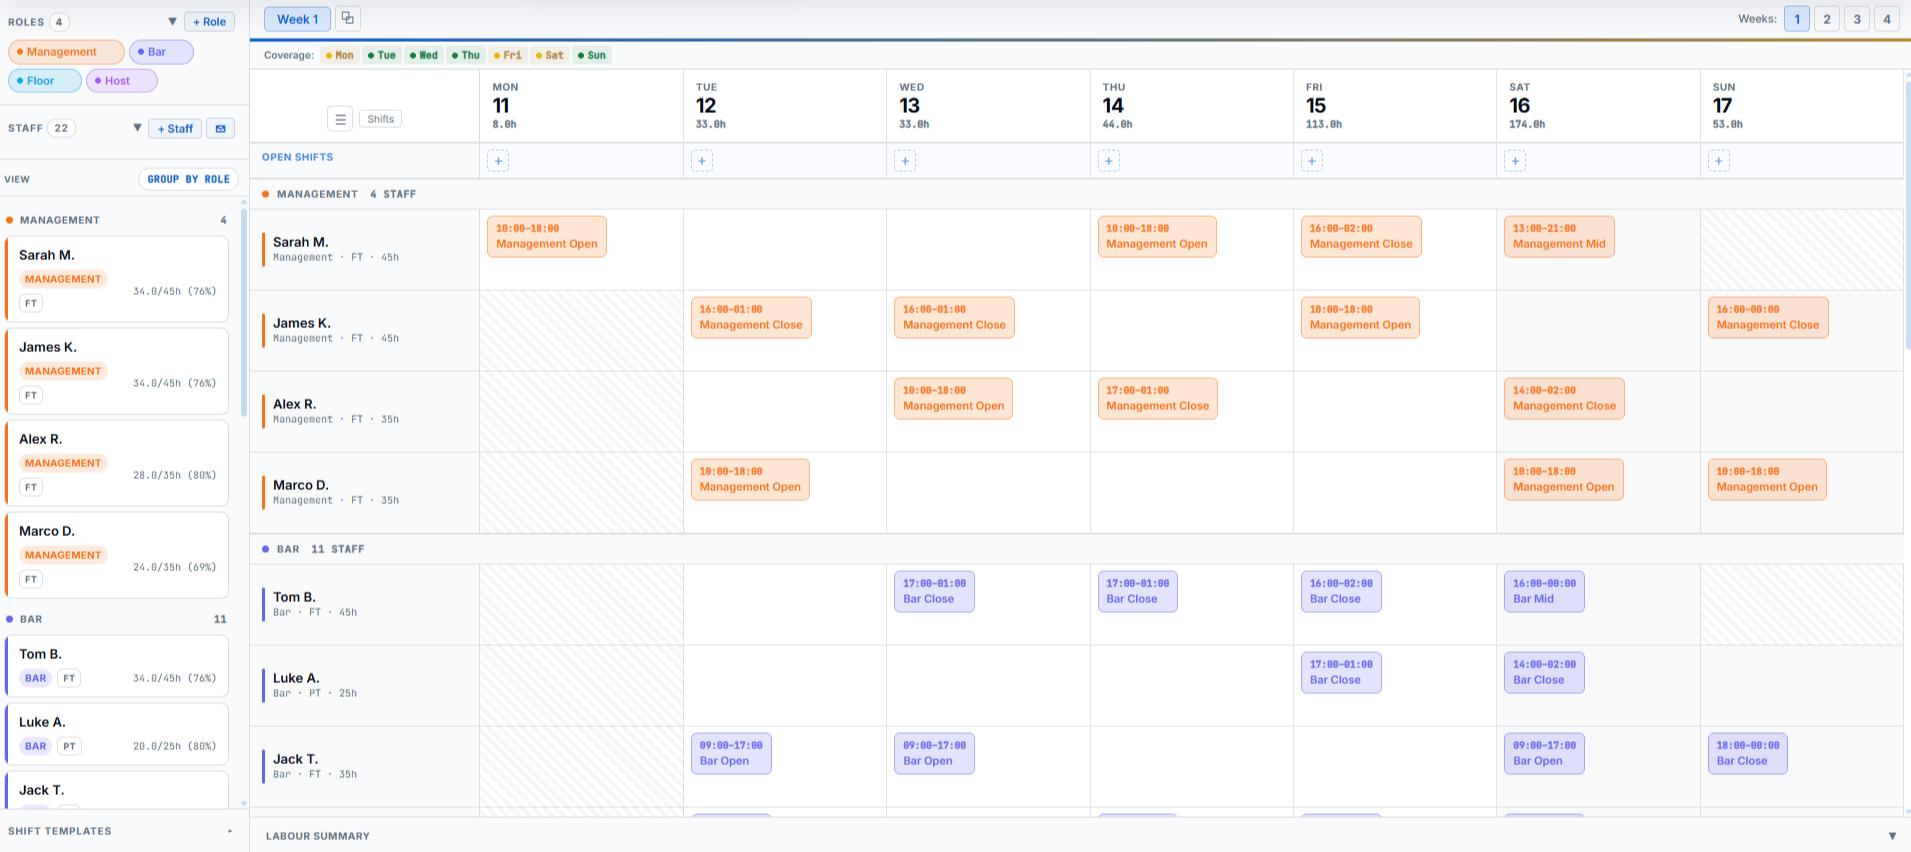Screen dimensions: 1911x852
Task: Switch to weeks view 3
Action: coord(1857,19)
